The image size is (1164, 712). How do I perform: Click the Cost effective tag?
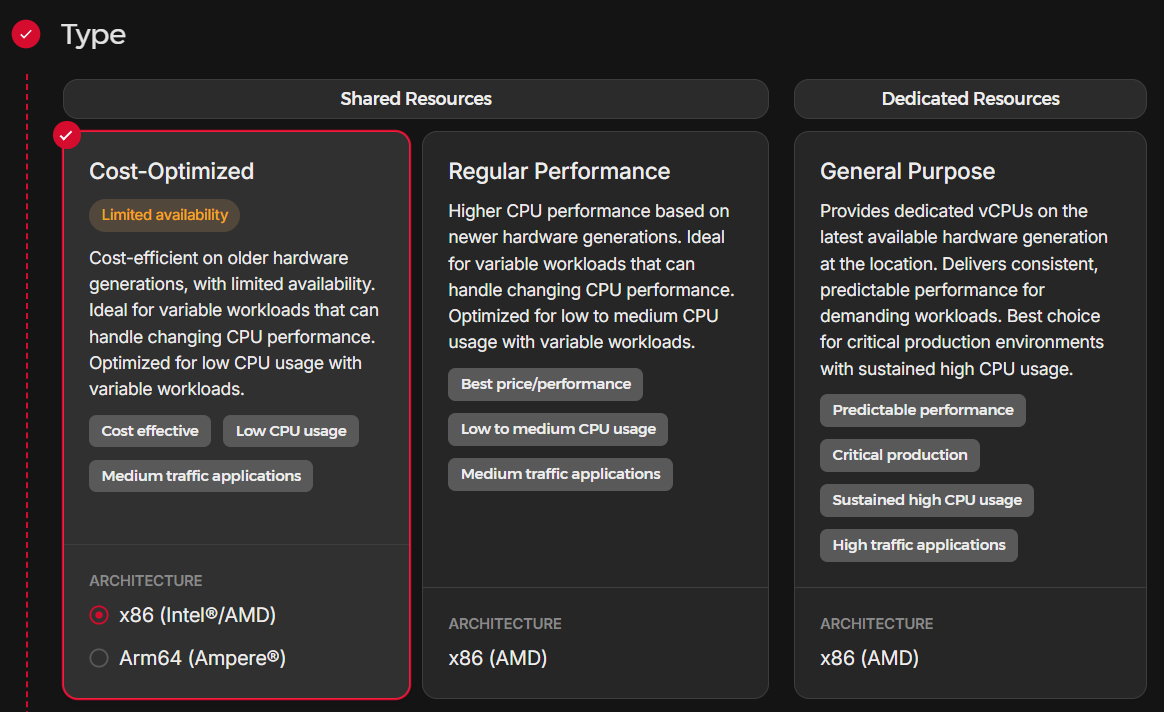(150, 431)
